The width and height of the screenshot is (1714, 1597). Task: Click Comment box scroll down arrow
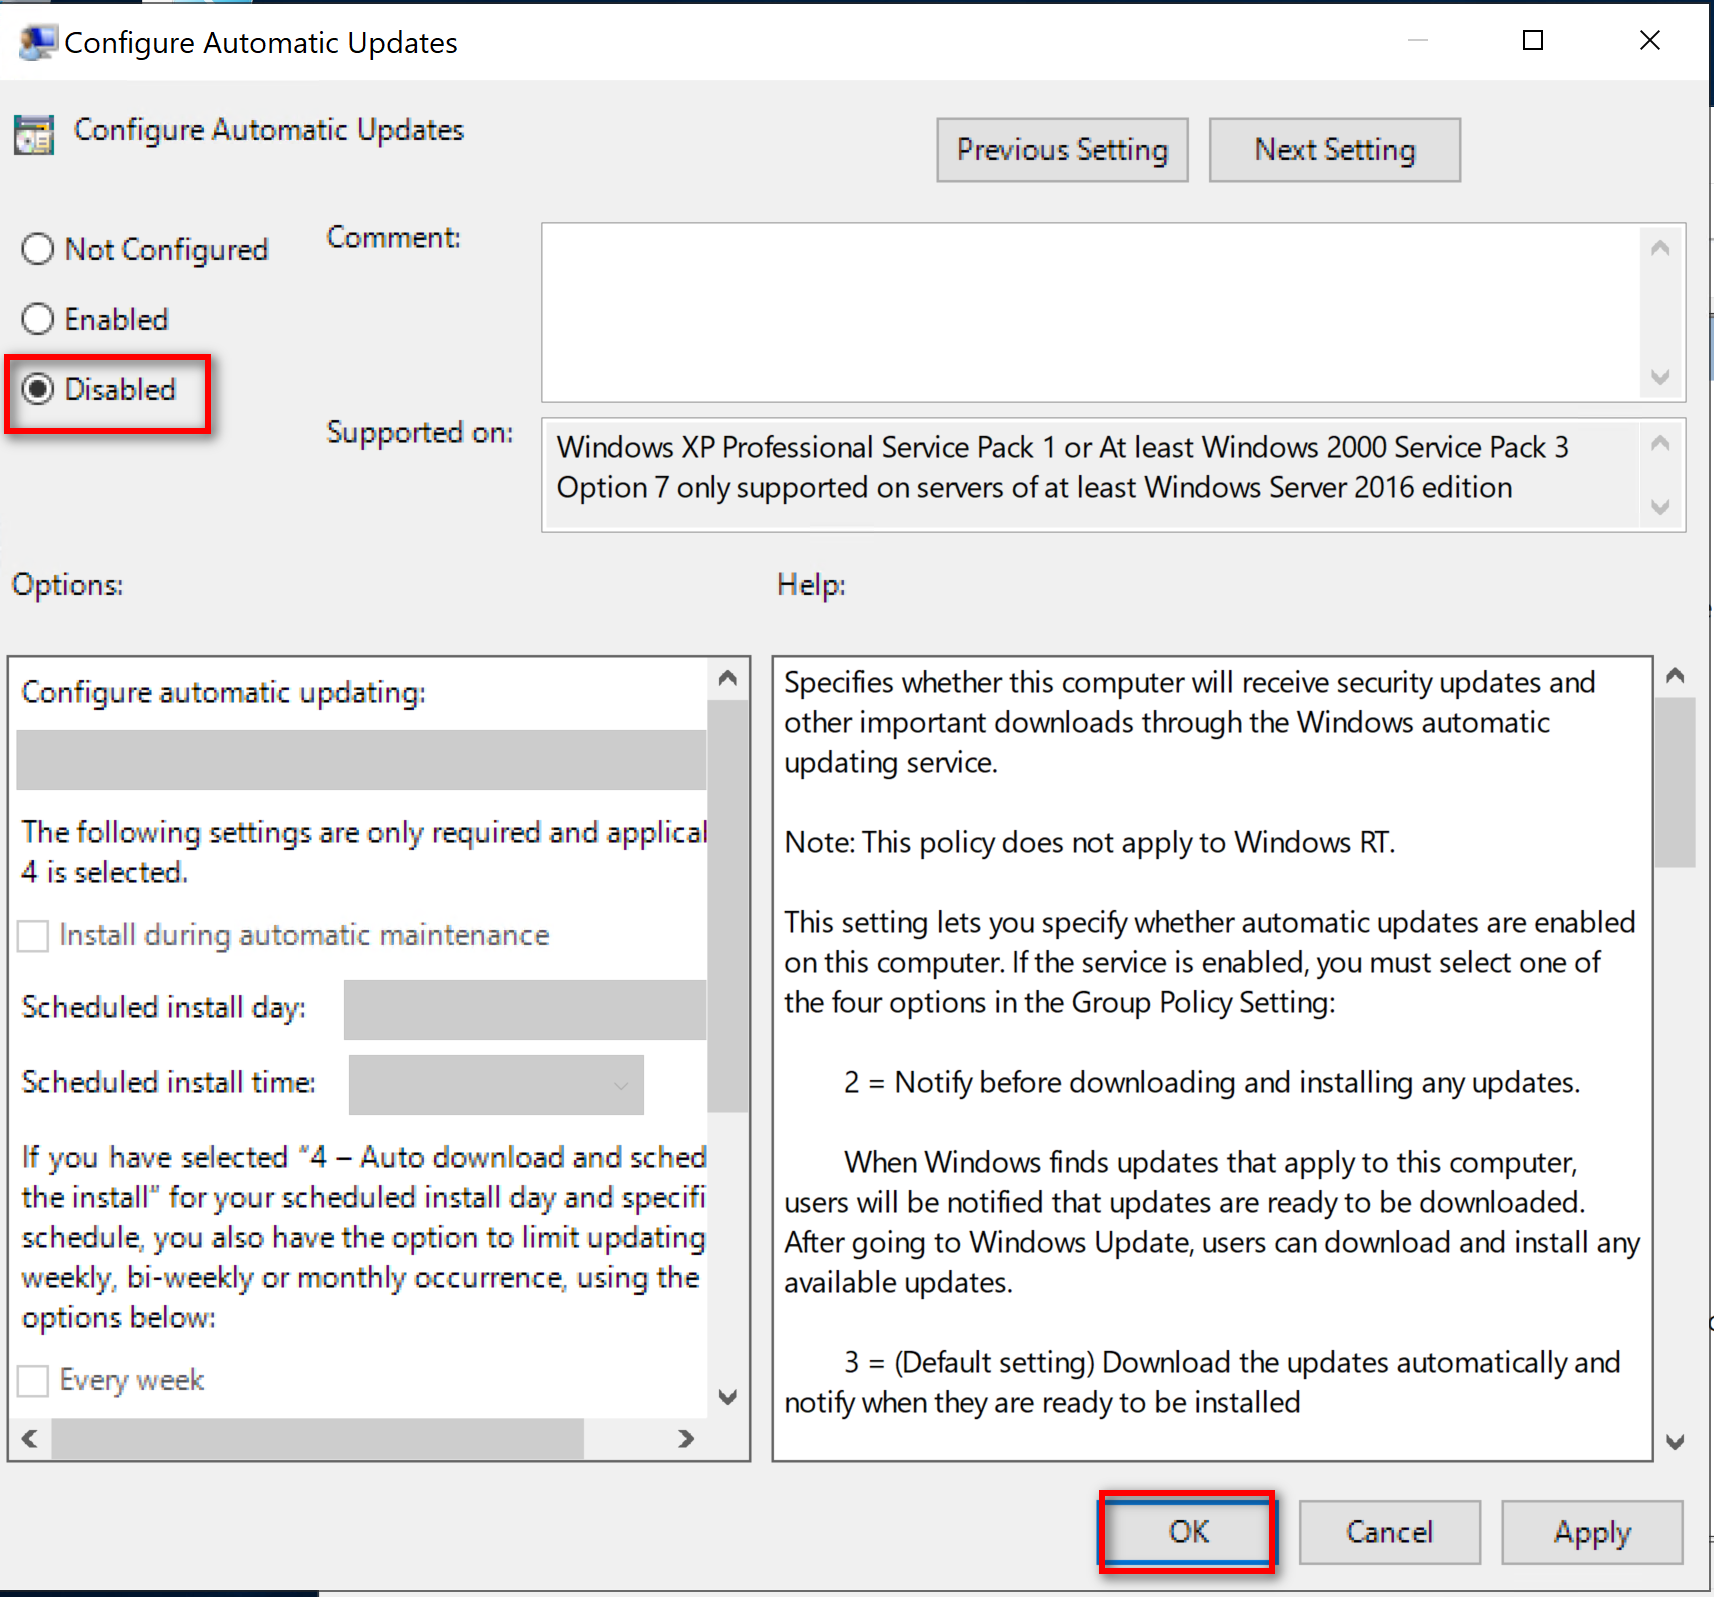[1660, 377]
